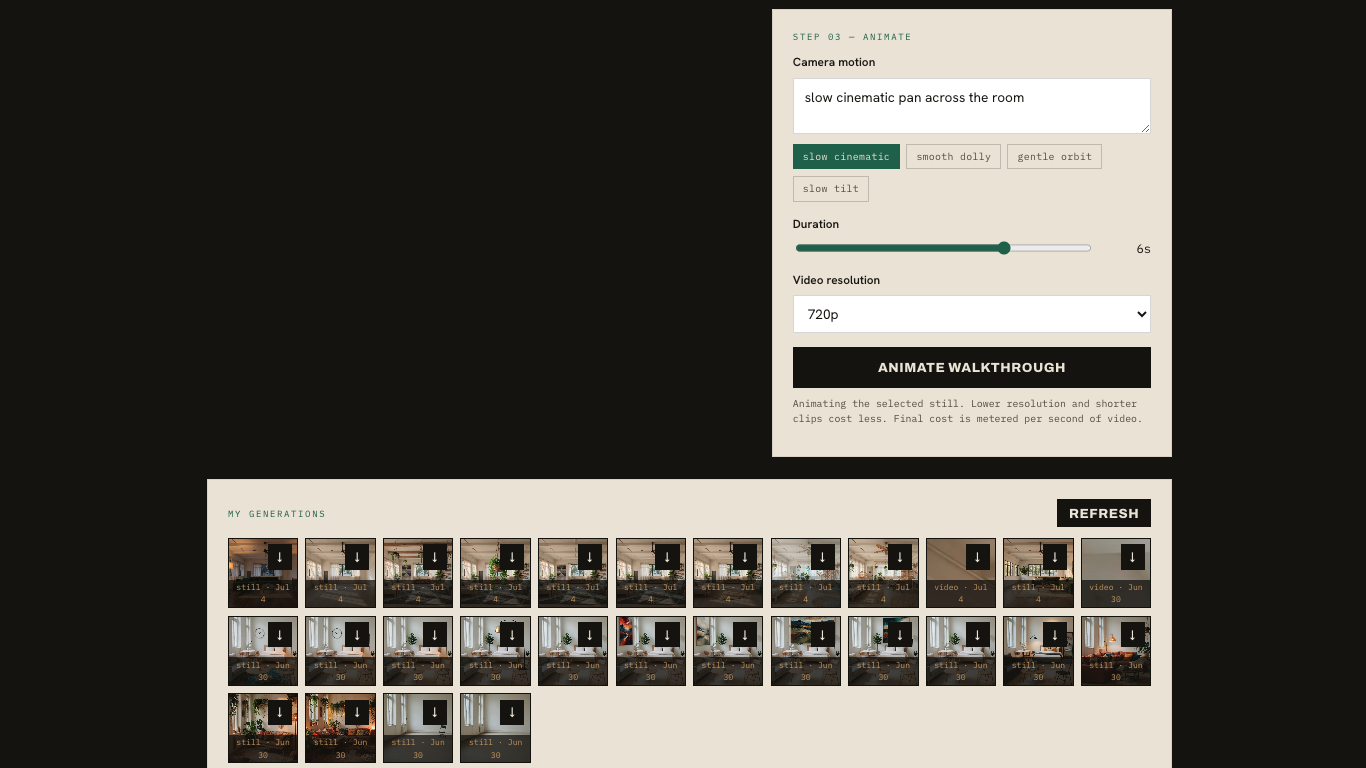Open the Video resolution 720p dropdown
Screen dimensions: 1366x768
click(972, 314)
